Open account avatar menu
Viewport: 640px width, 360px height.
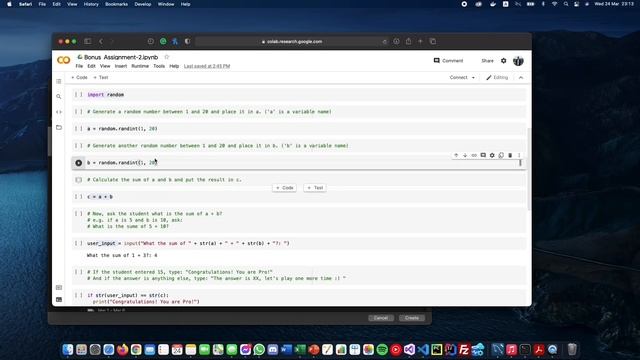518,61
